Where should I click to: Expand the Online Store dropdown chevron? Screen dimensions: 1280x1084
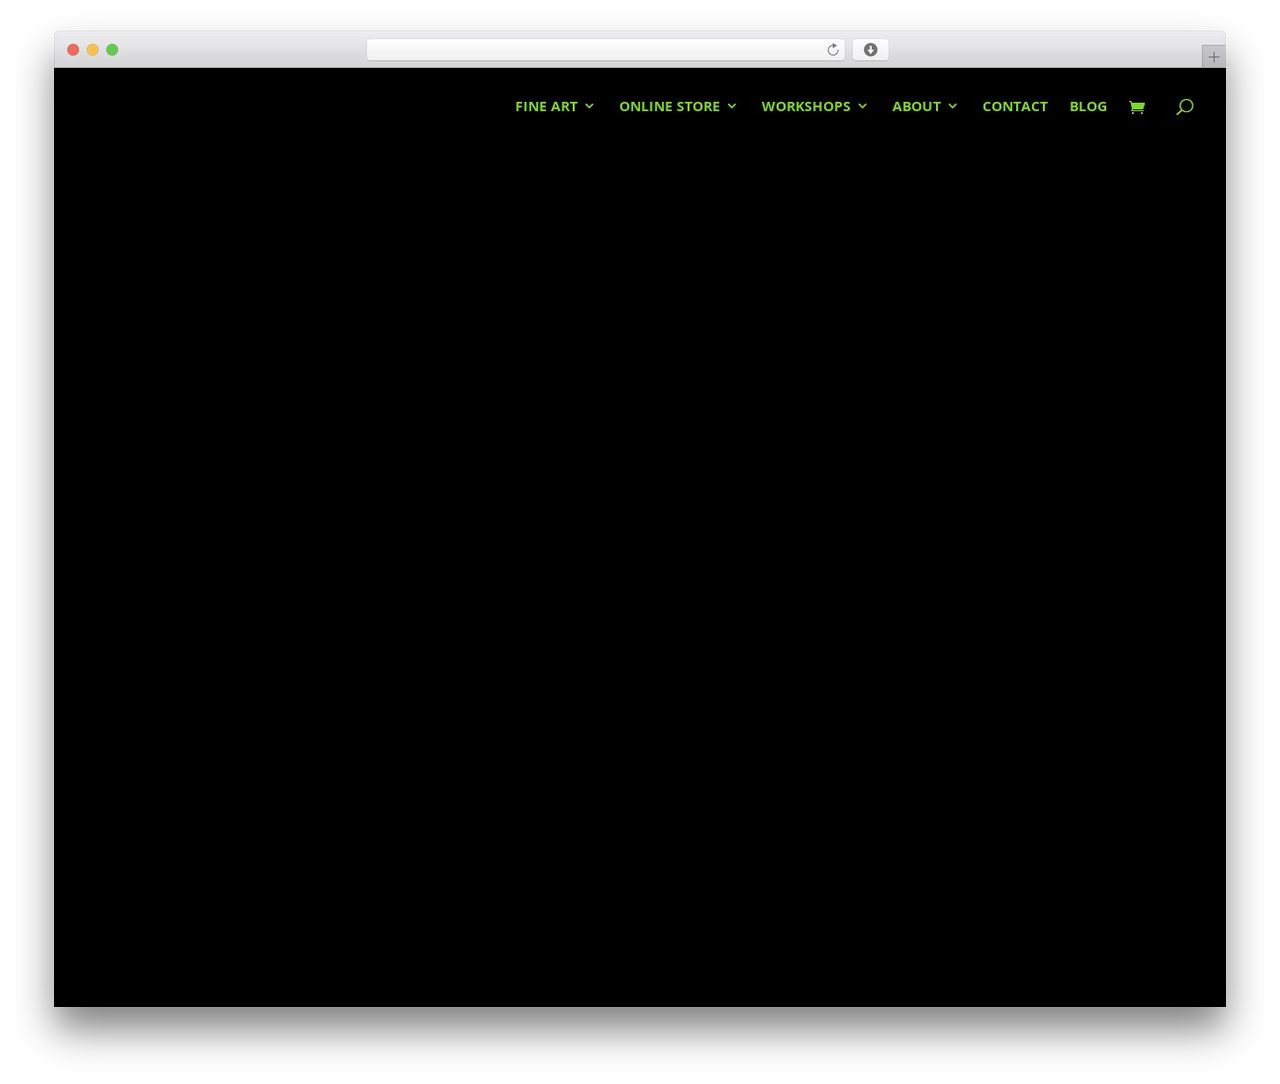(x=732, y=106)
